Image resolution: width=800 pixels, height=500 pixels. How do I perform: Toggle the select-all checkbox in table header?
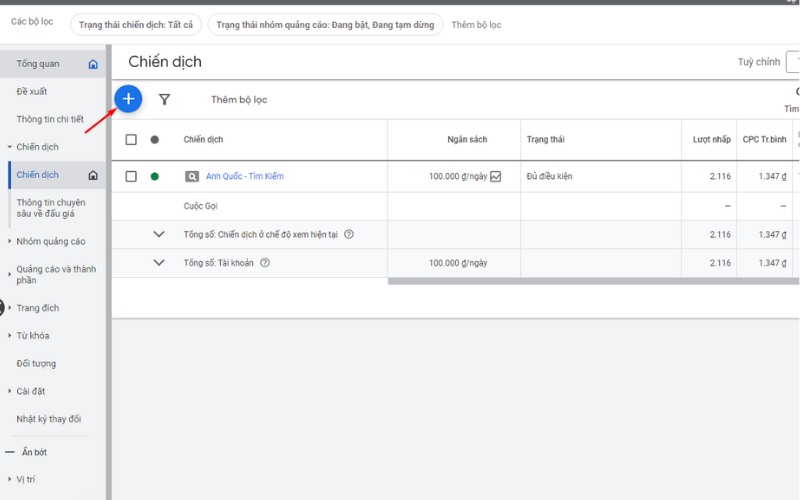tap(131, 140)
